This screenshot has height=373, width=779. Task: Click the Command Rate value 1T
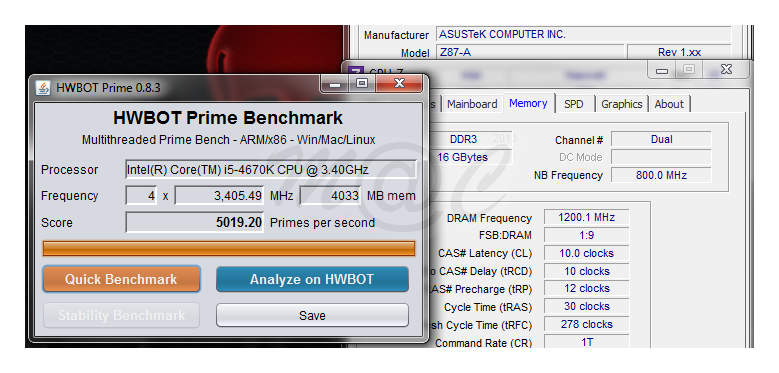click(x=586, y=342)
